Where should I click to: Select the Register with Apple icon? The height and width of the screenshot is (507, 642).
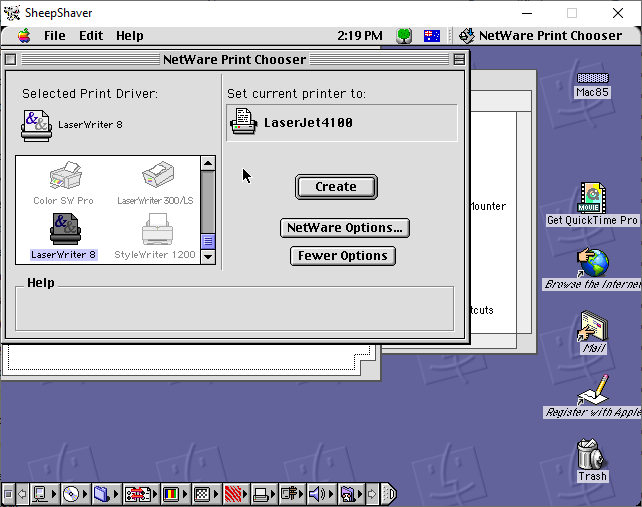click(x=592, y=396)
